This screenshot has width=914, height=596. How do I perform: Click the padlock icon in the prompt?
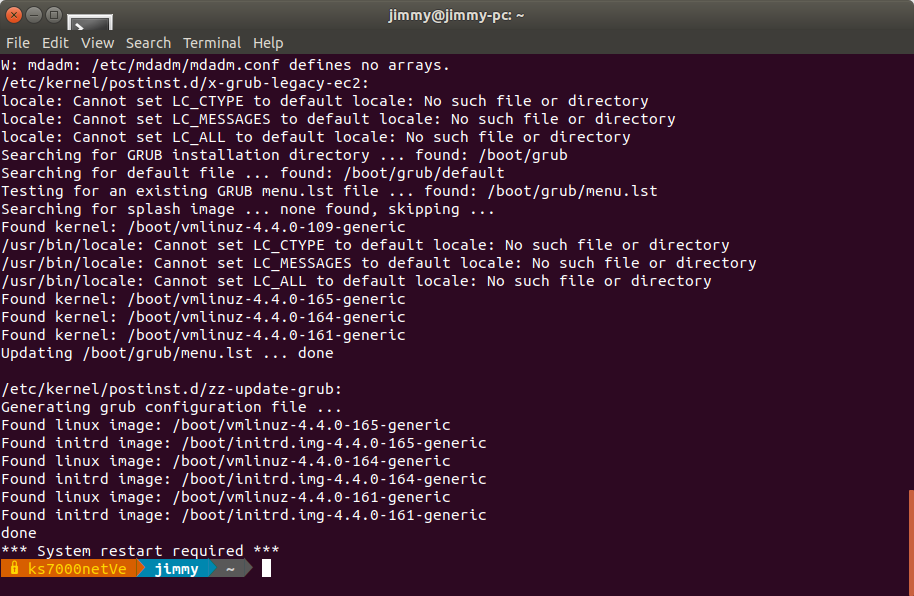tap(14, 568)
